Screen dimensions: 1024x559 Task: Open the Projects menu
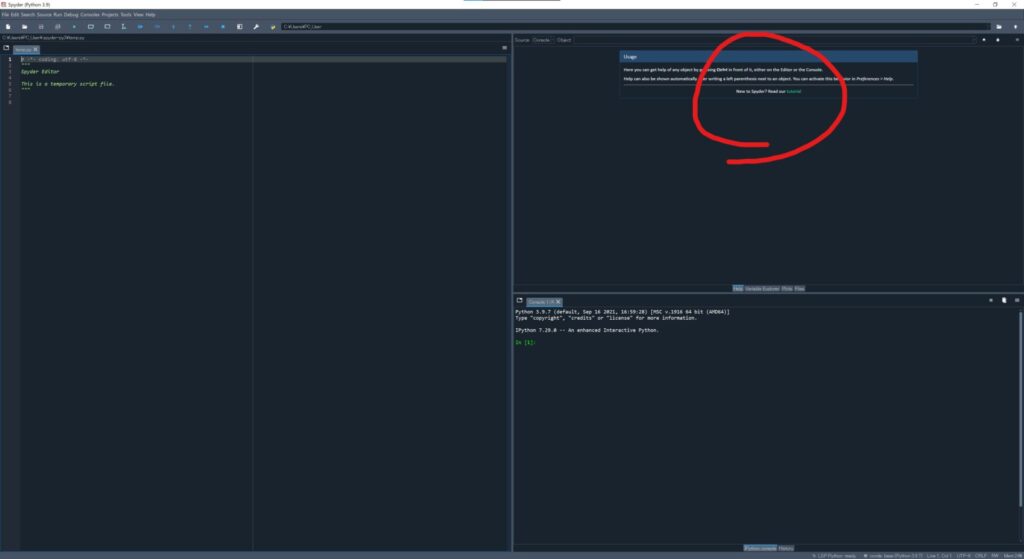coord(110,14)
